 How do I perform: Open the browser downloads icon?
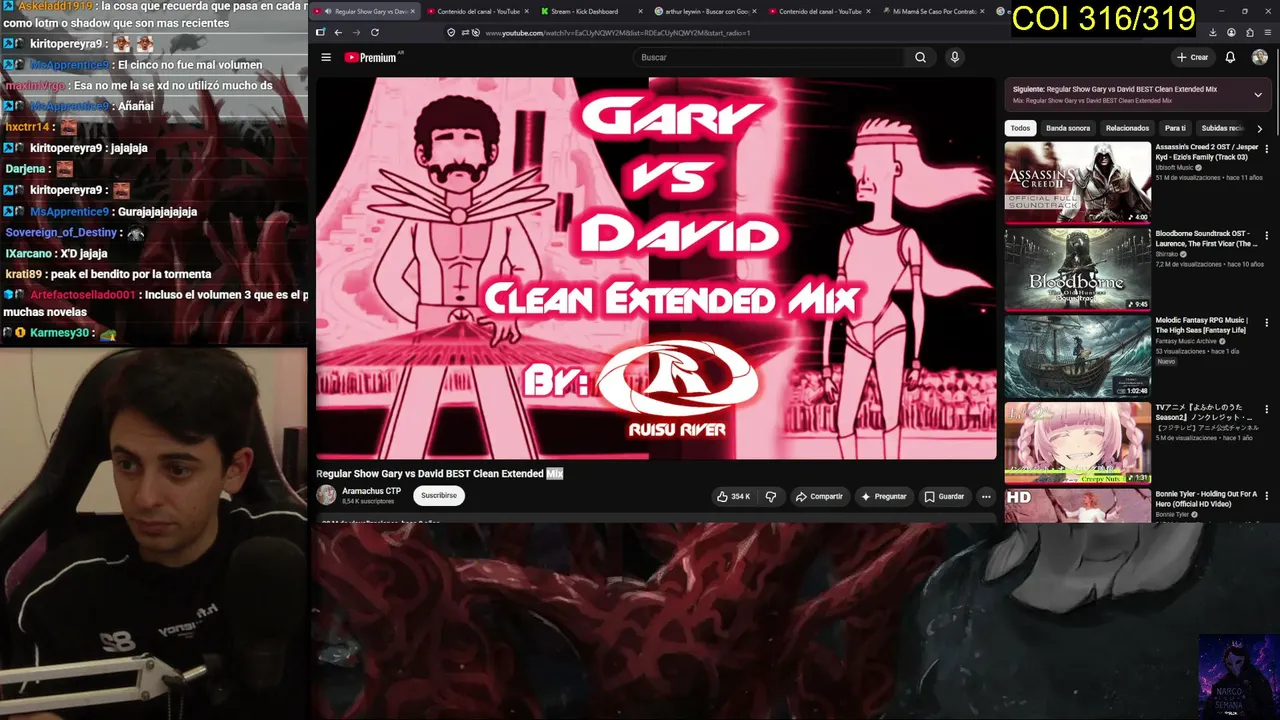[1215, 32]
